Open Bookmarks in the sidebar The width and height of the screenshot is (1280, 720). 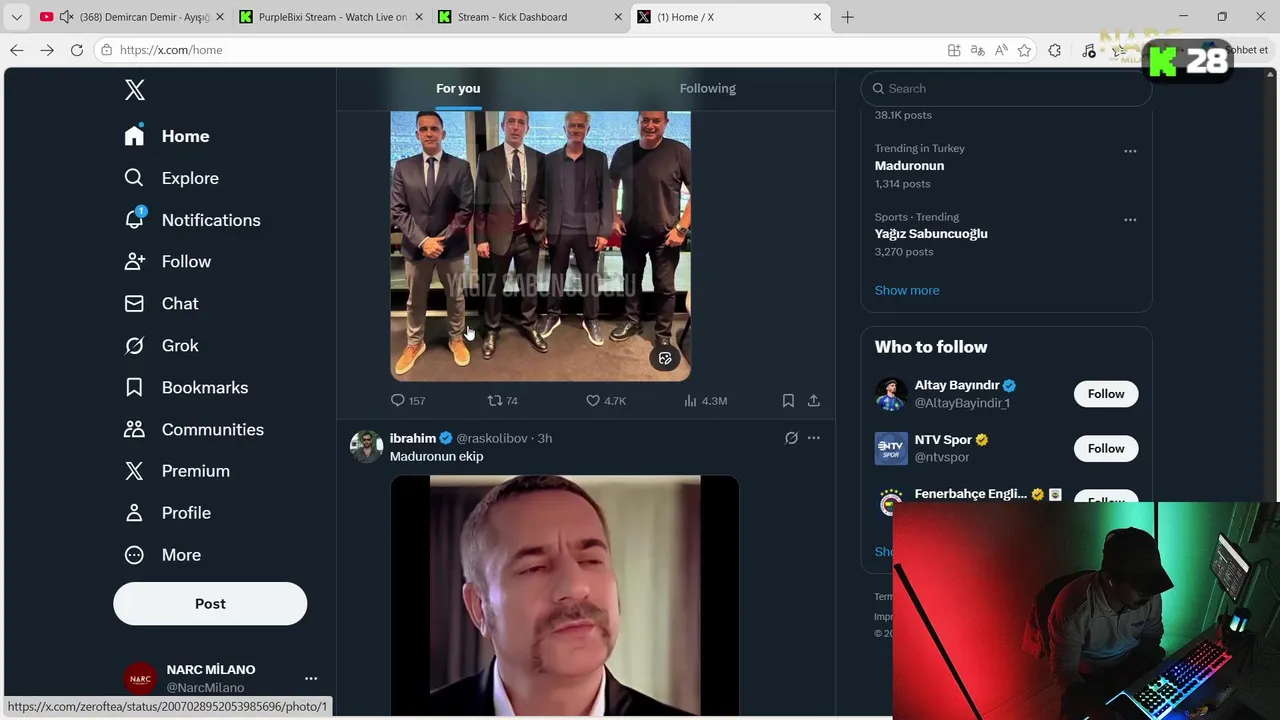[186, 388]
